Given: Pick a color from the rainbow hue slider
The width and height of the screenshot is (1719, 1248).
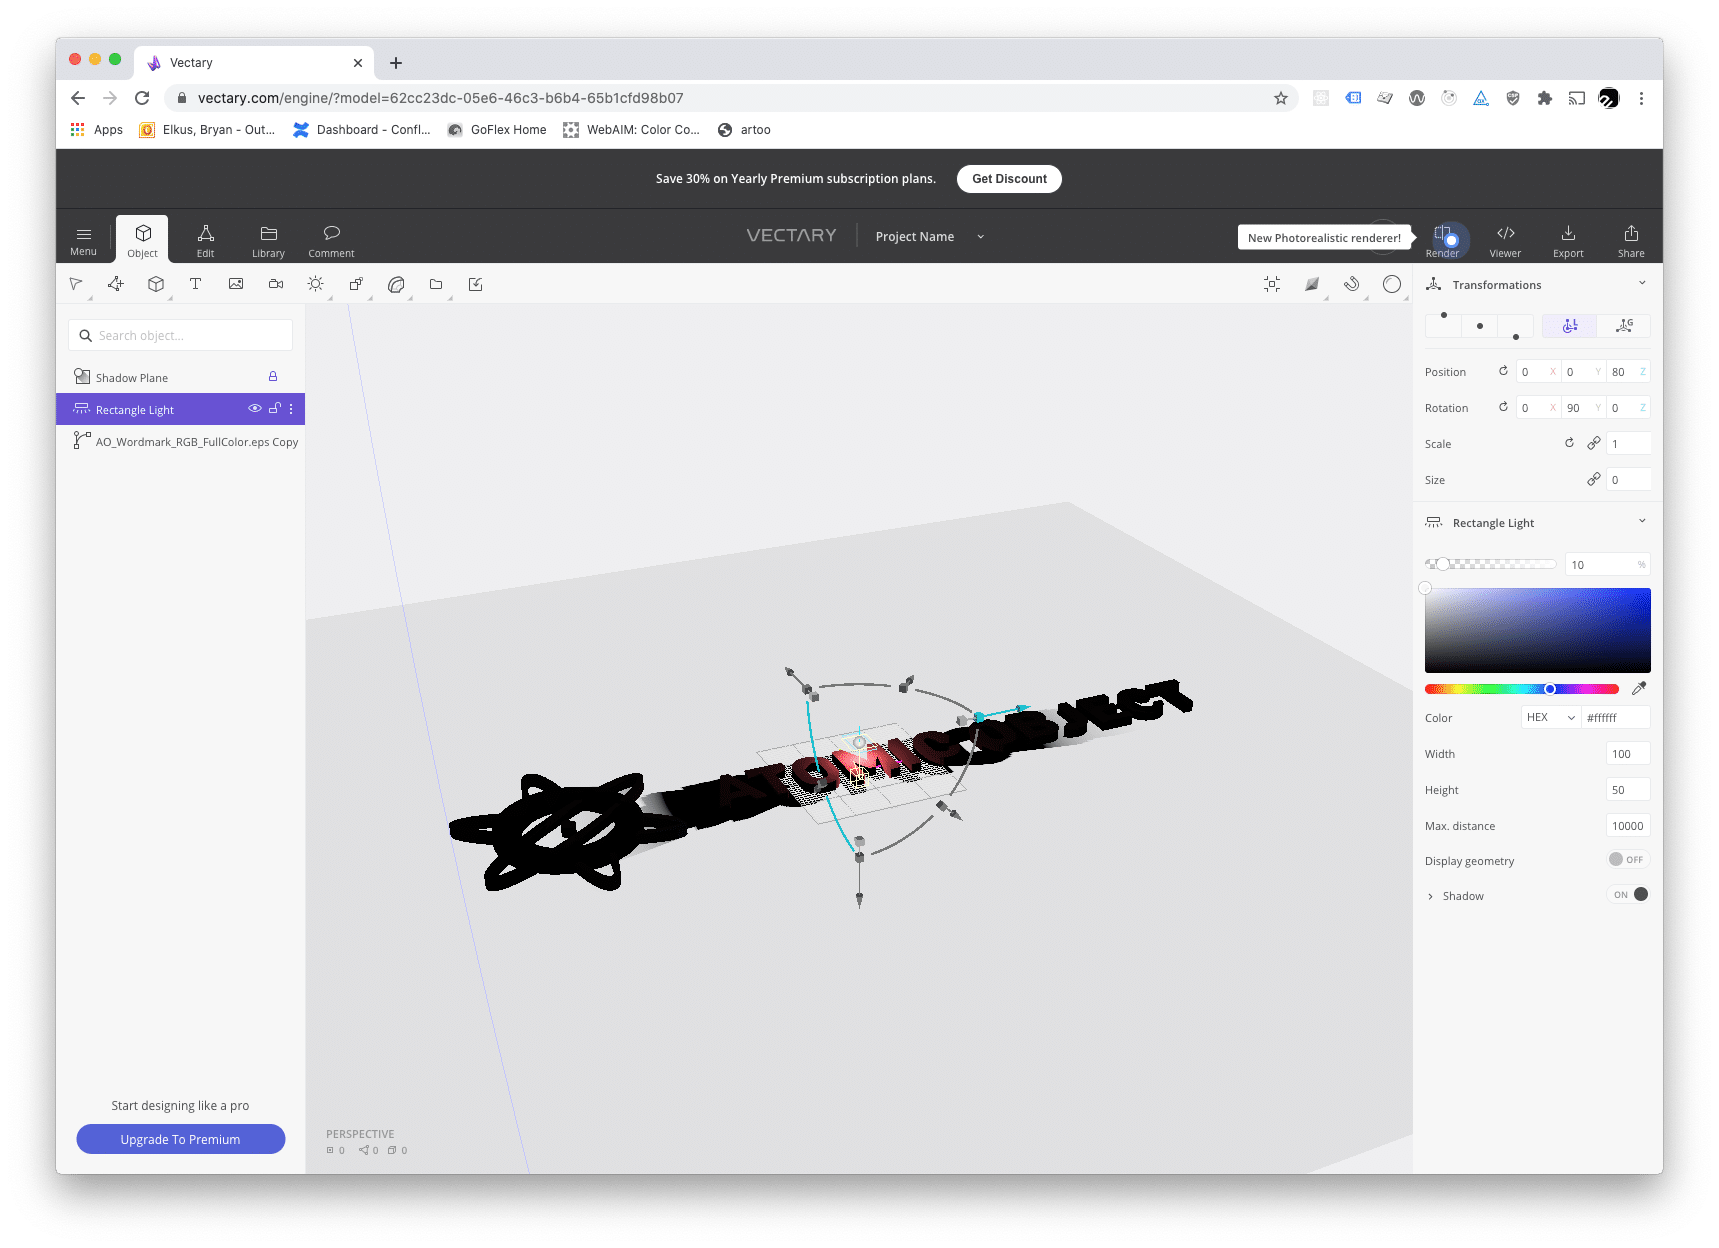Looking at the screenshot, I should pyautogui.click(x=1521, y=688).
